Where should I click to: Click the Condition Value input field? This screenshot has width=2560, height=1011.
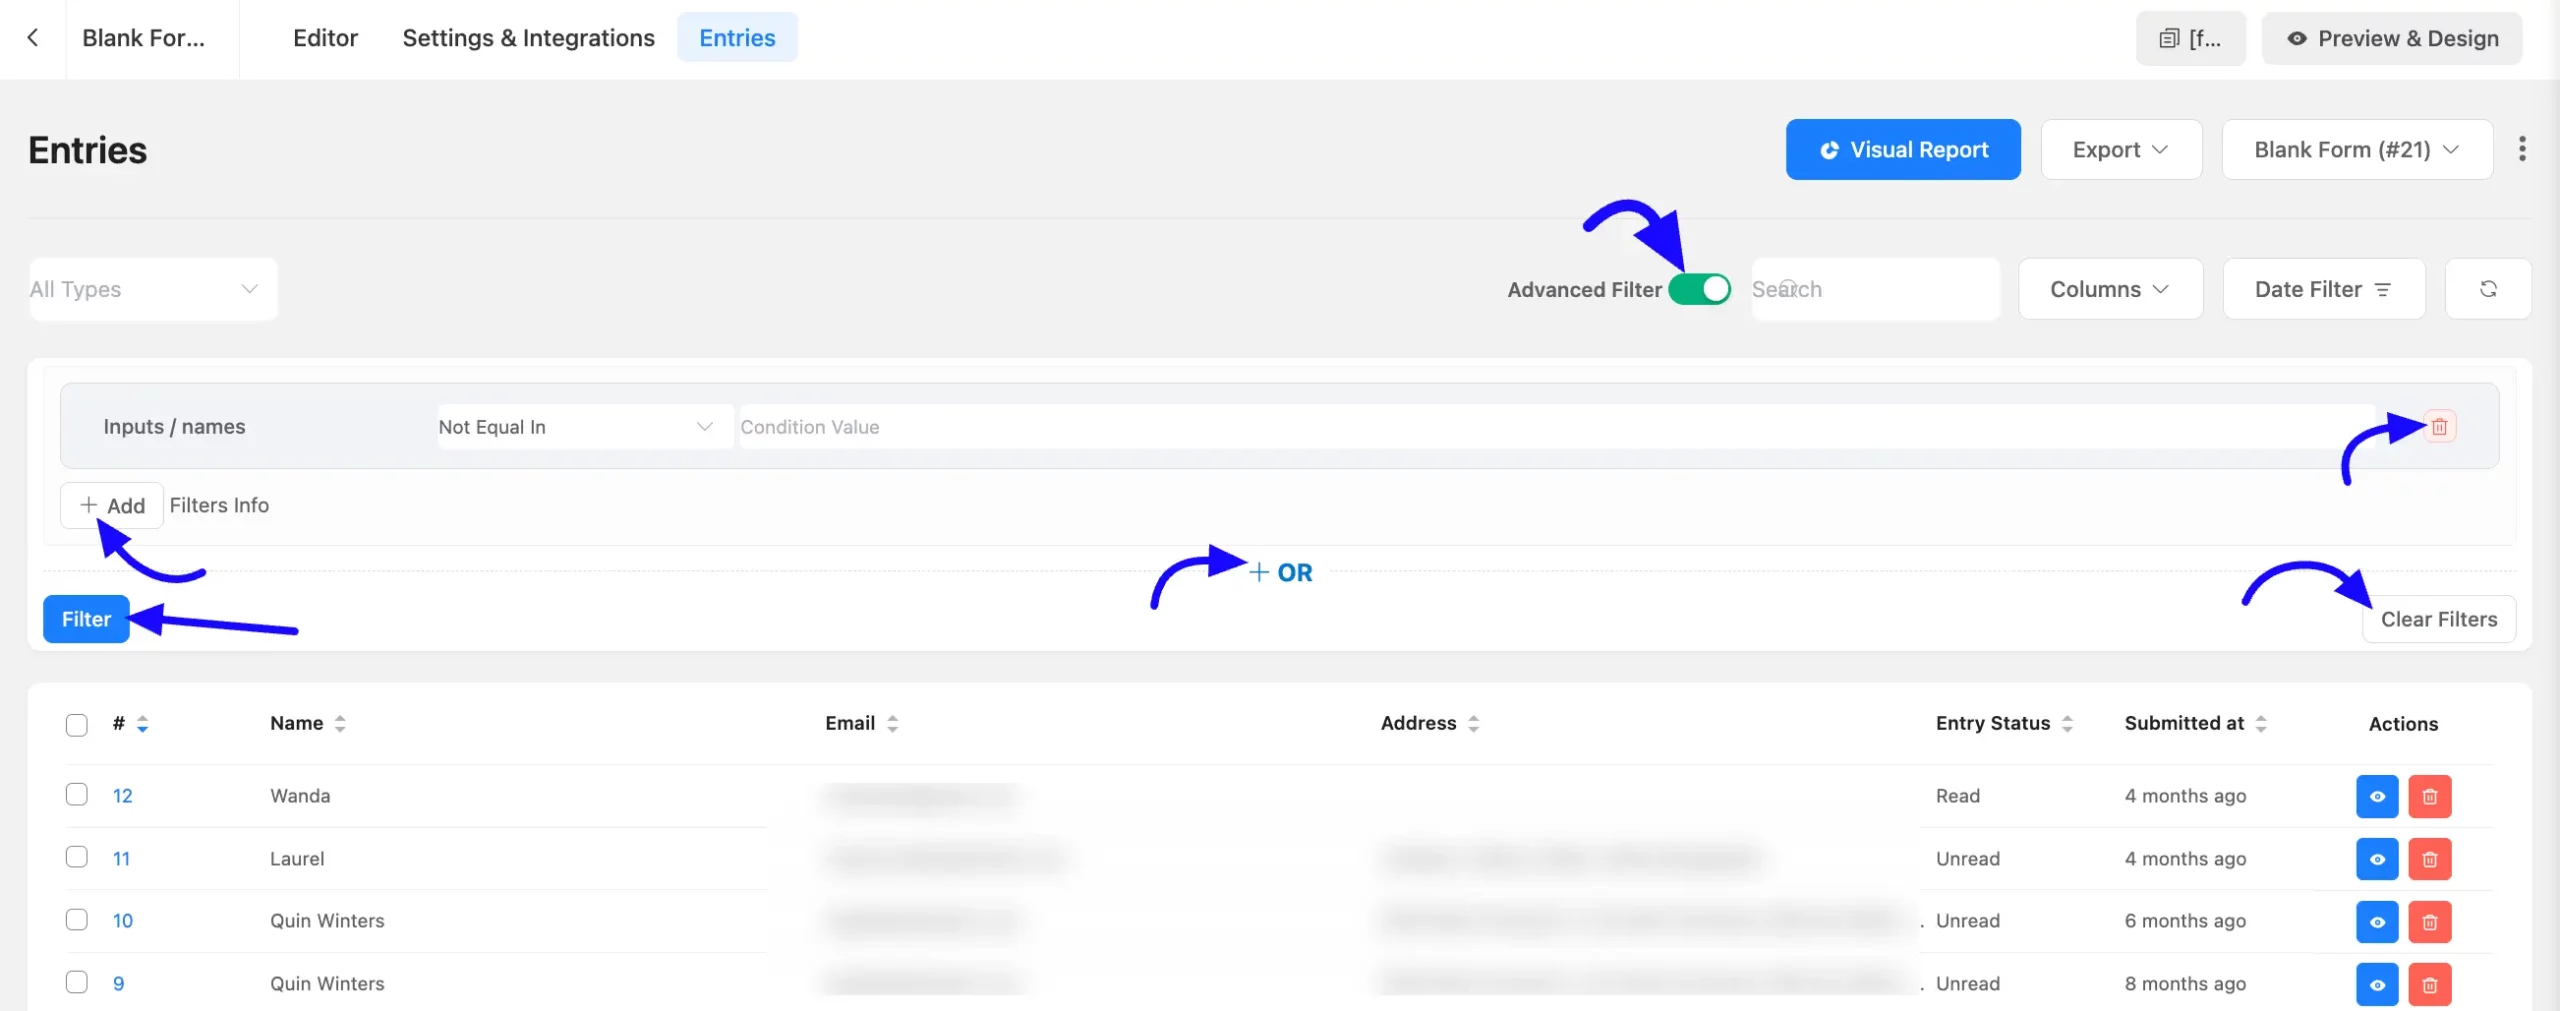[1557, 427]
